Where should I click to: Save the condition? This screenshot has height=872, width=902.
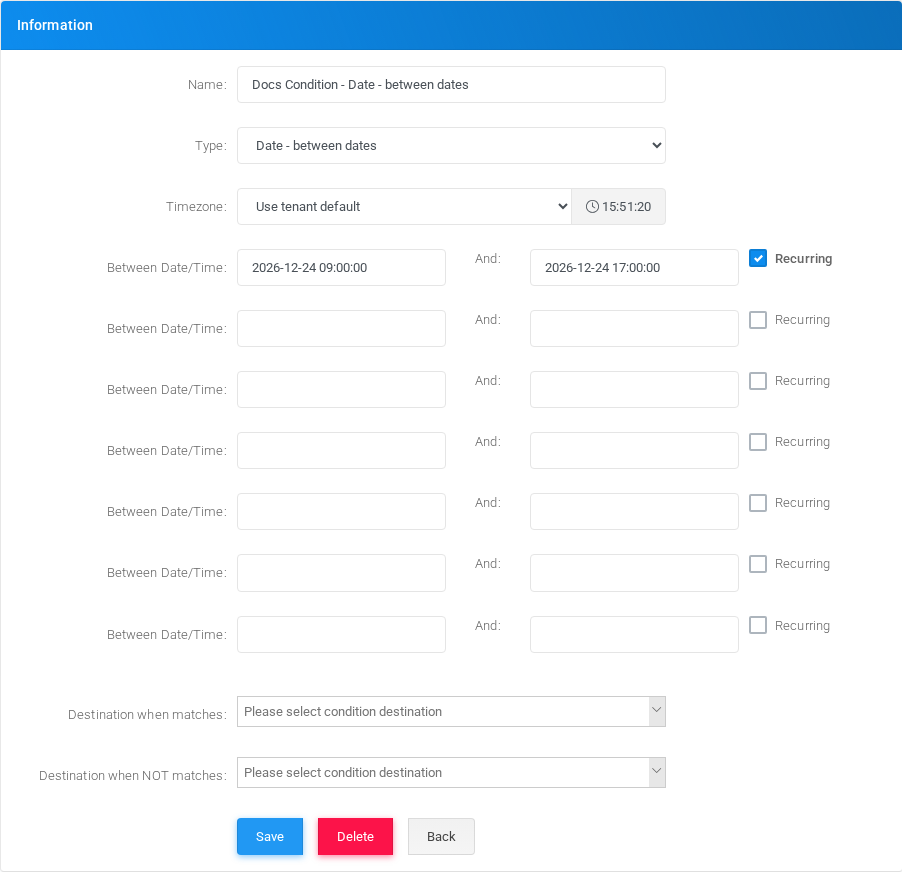click(x=270, y=836)
